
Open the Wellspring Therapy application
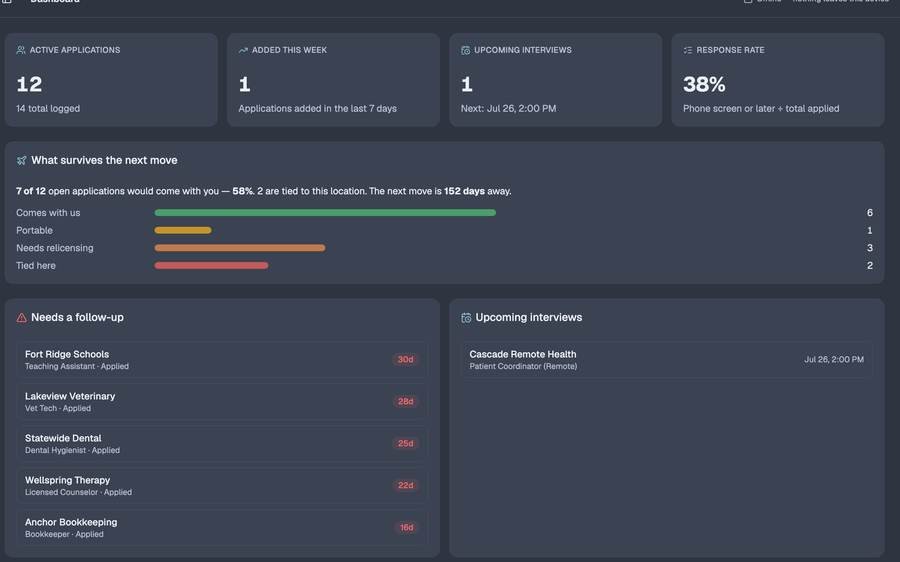pyautogui.click(x=222, y=486)
